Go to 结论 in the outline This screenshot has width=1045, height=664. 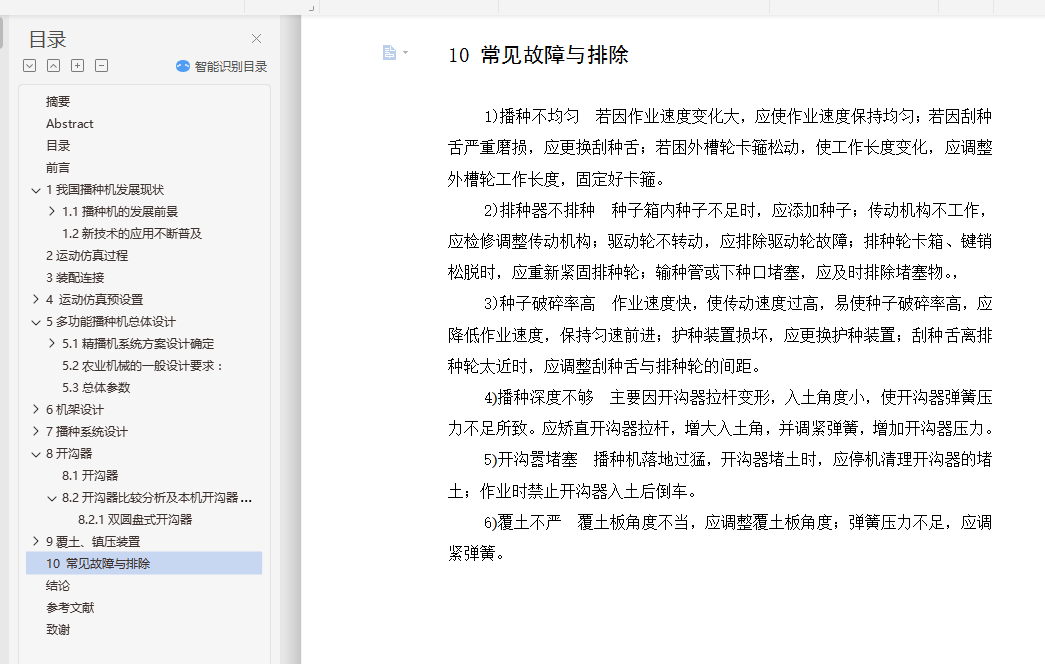[58, 585]
